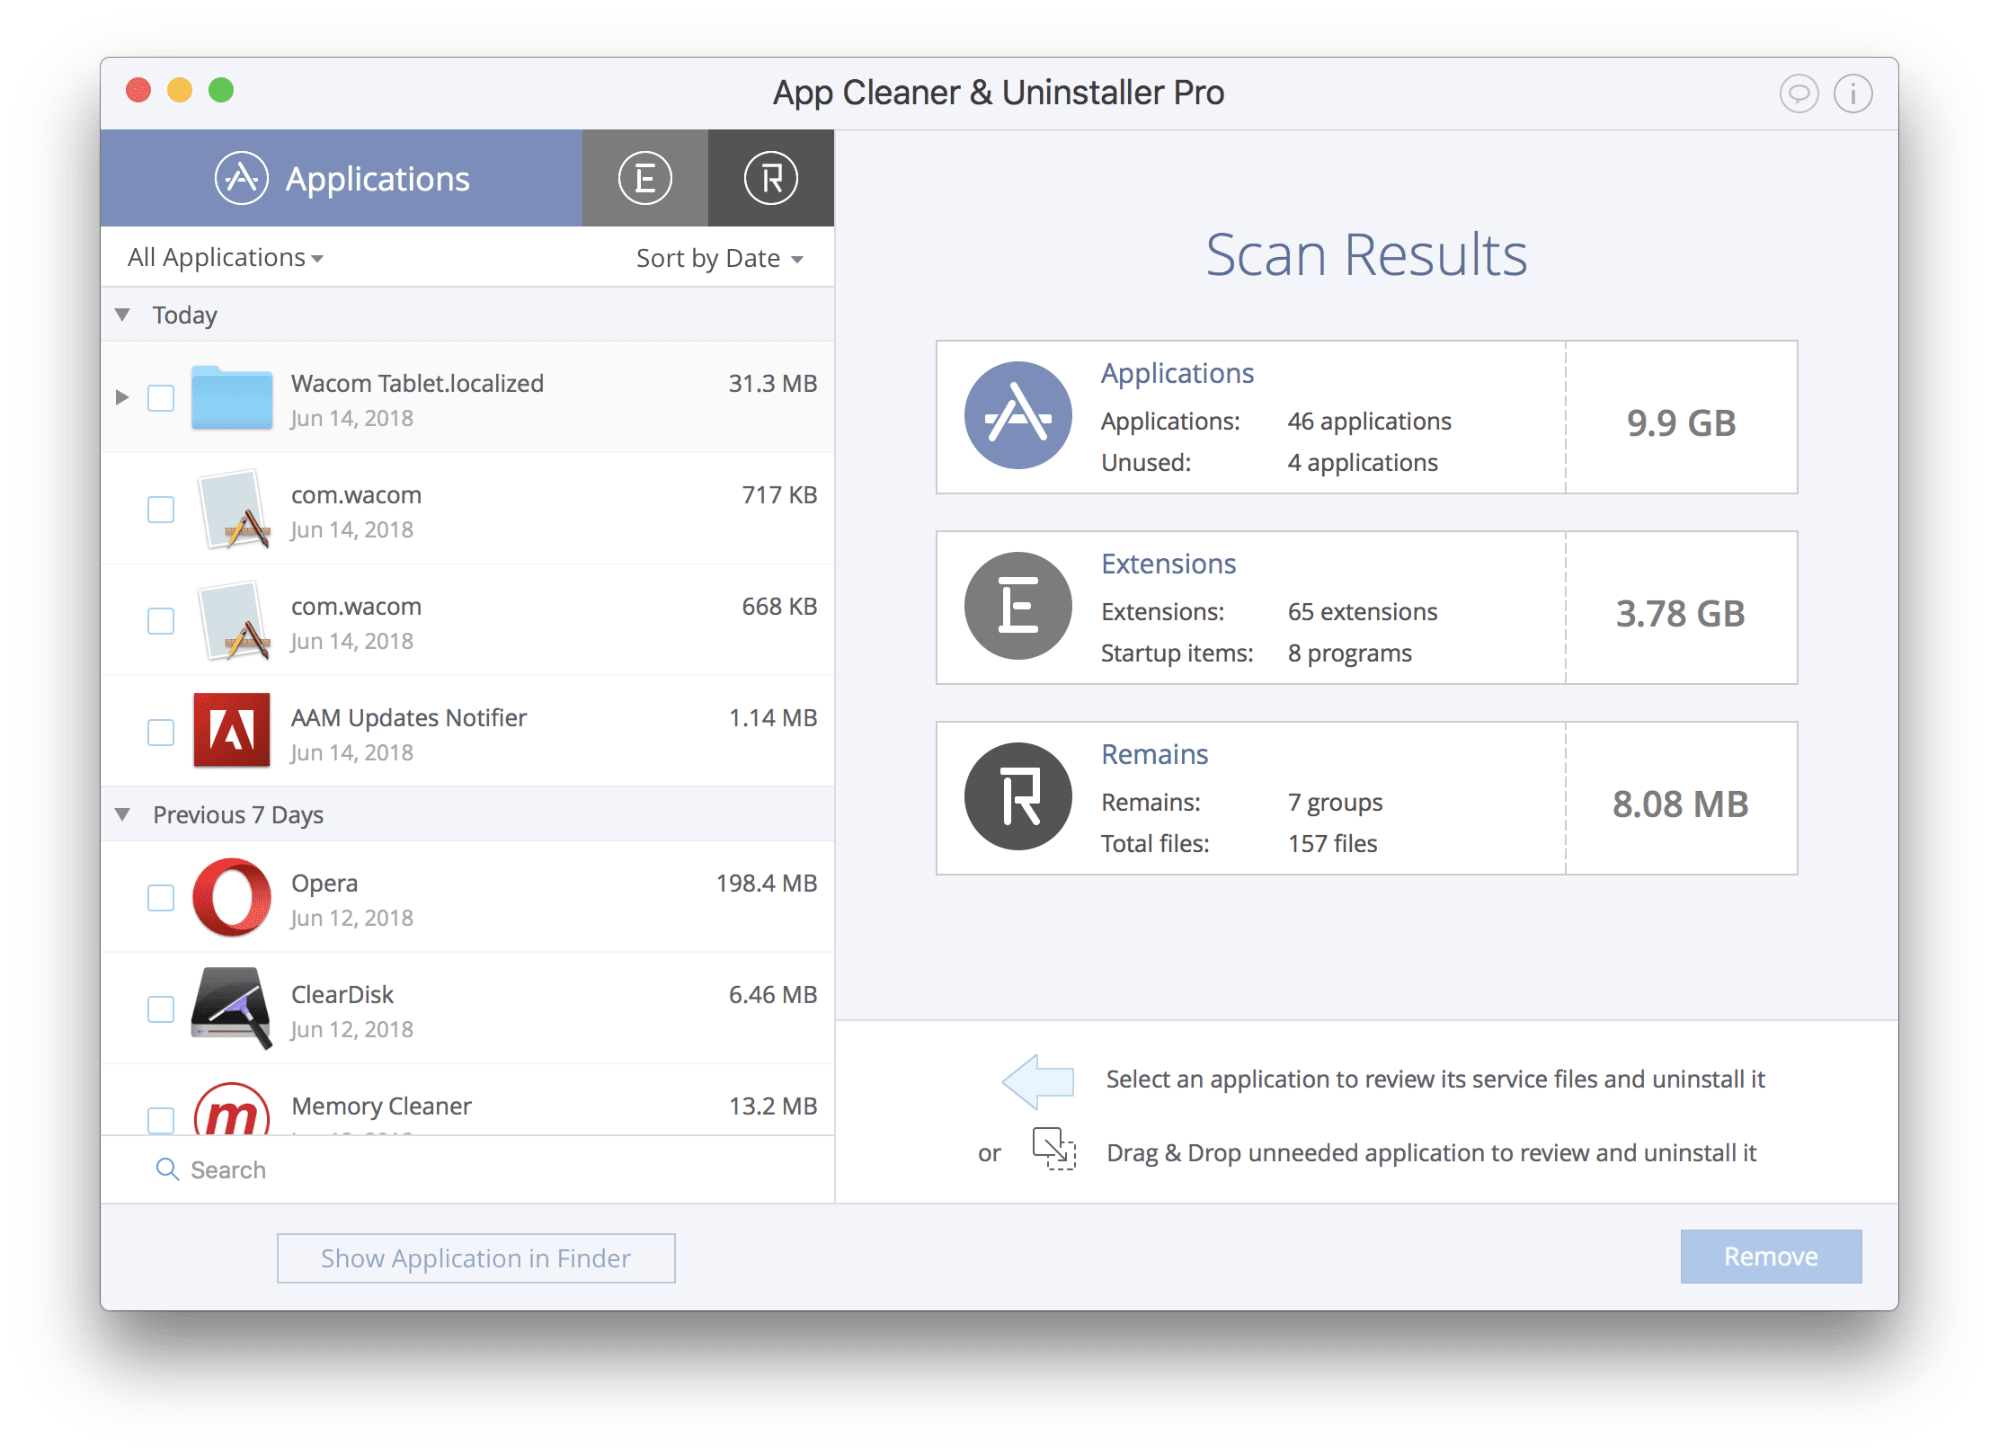
Task: Toggle checkbox for com.wacom 717 KB
Action: (x=160, y=506)
